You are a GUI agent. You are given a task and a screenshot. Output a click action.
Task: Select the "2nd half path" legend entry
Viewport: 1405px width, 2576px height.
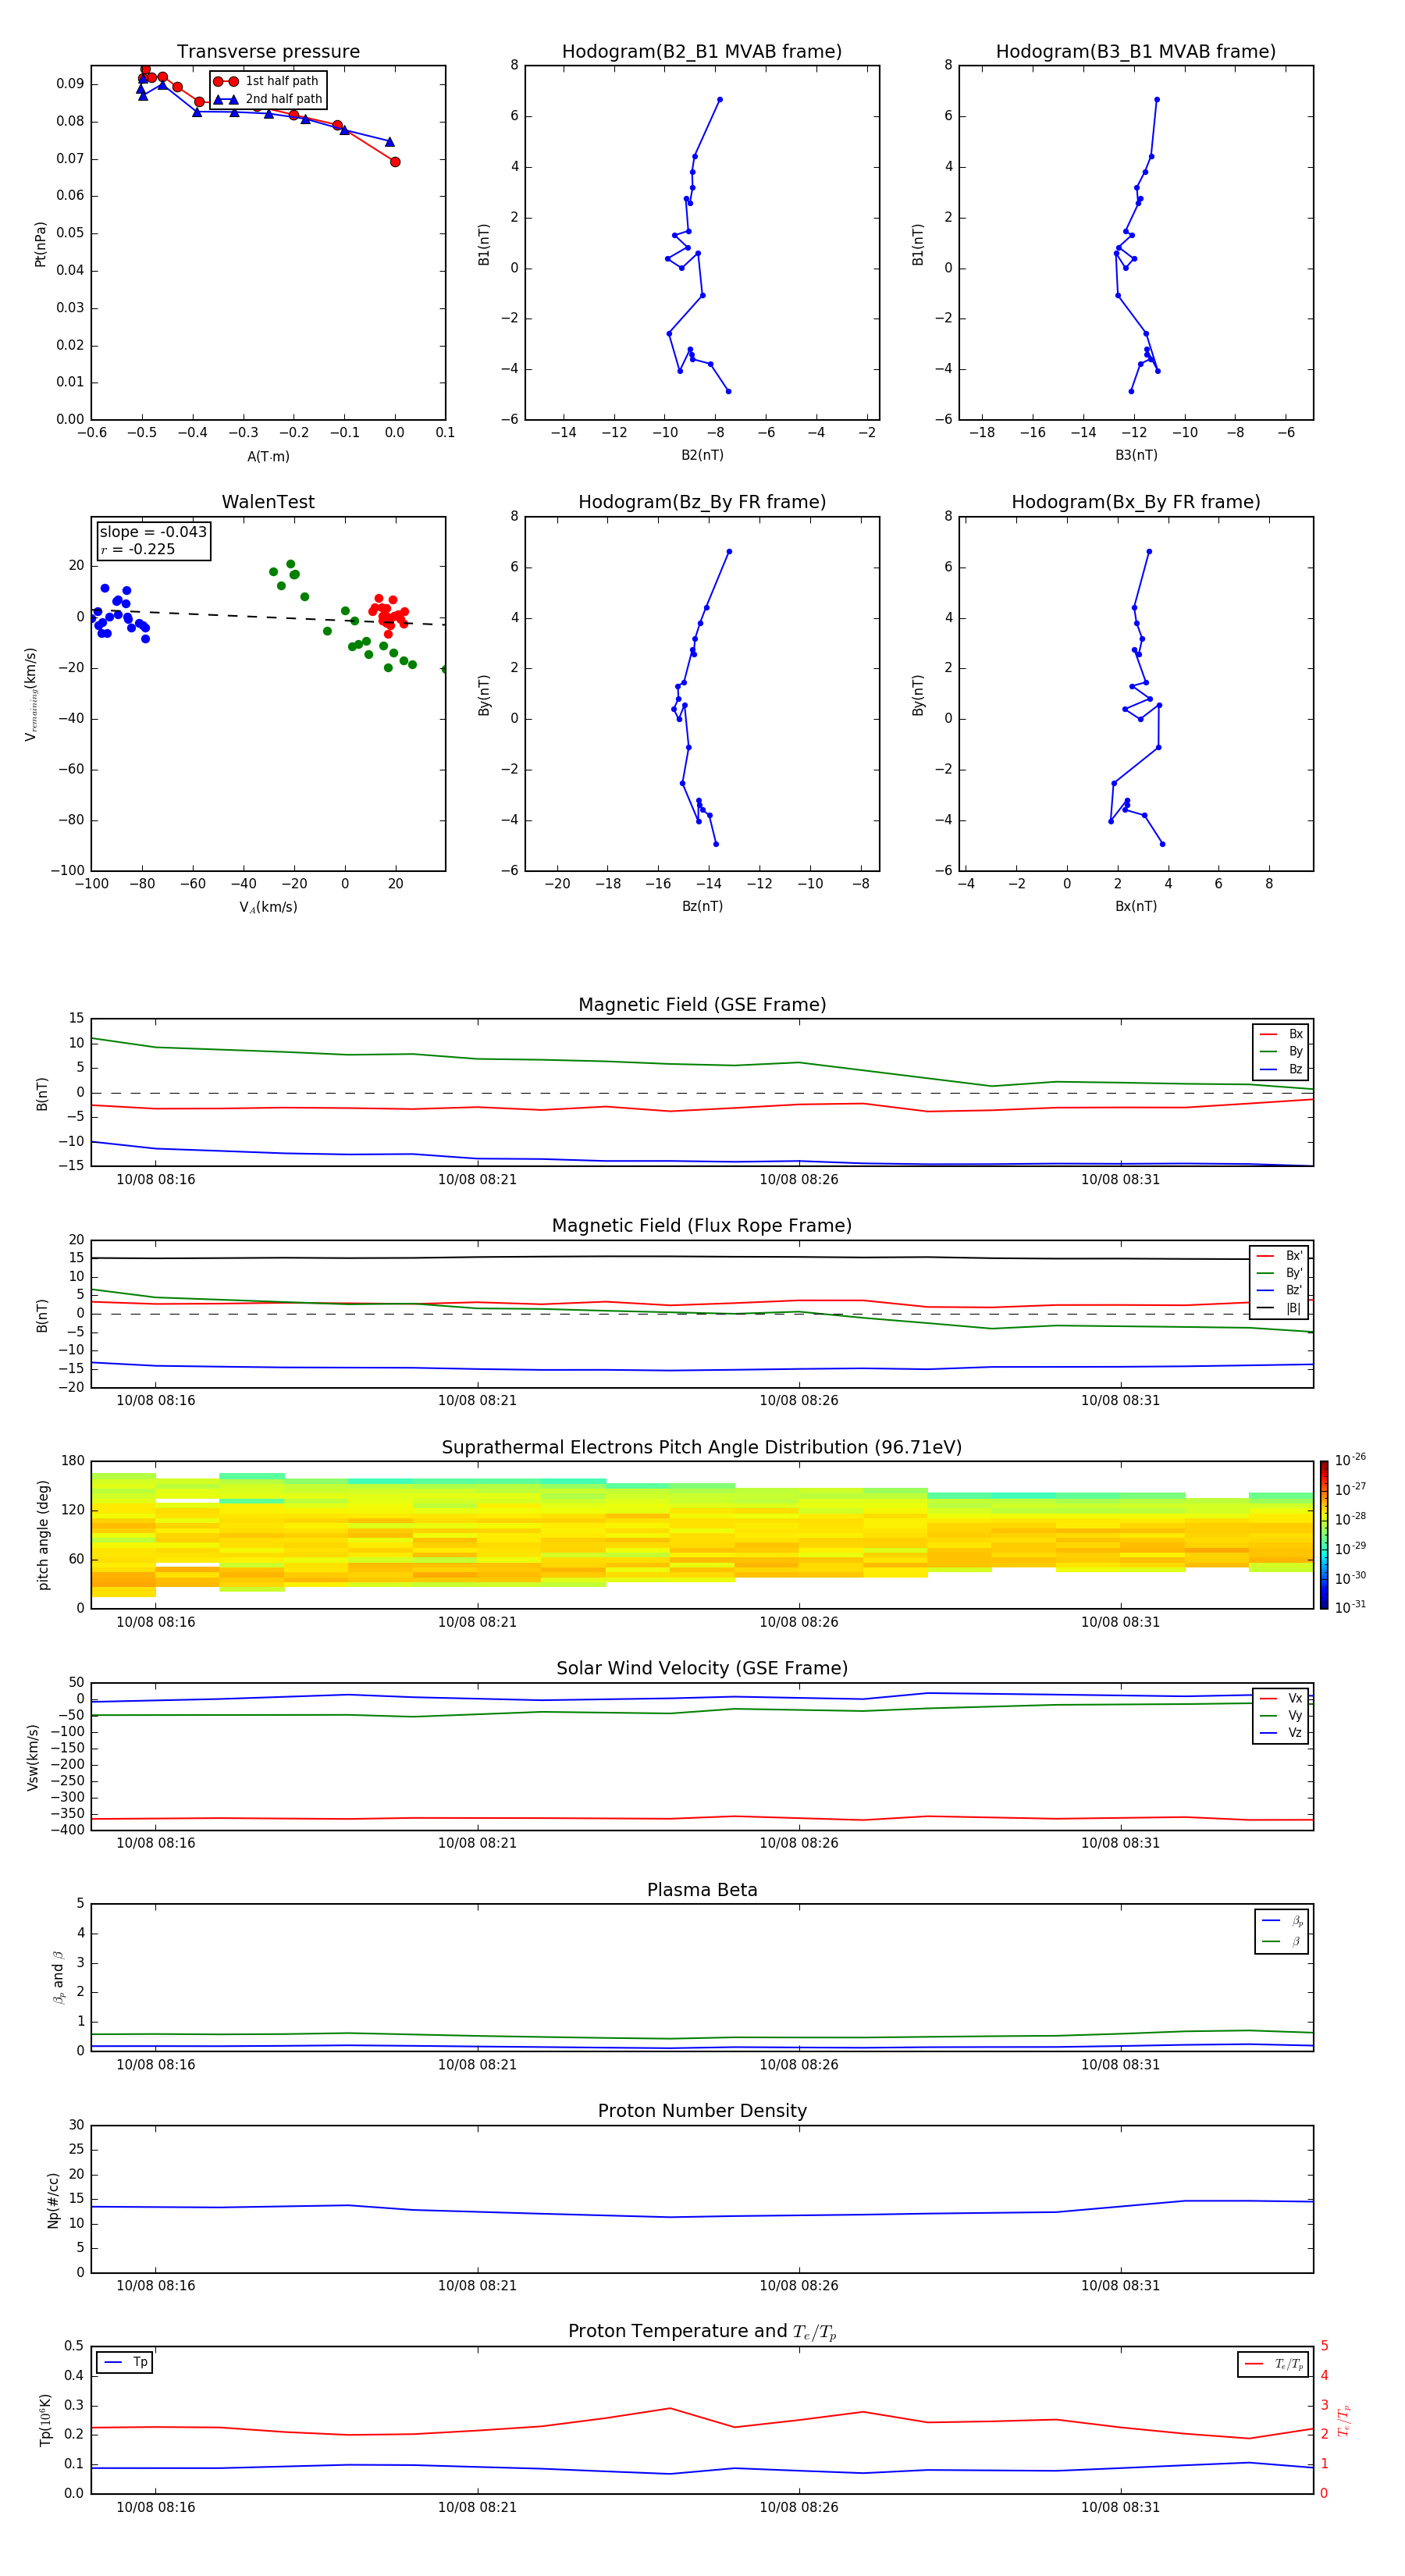tap(267, 99)
